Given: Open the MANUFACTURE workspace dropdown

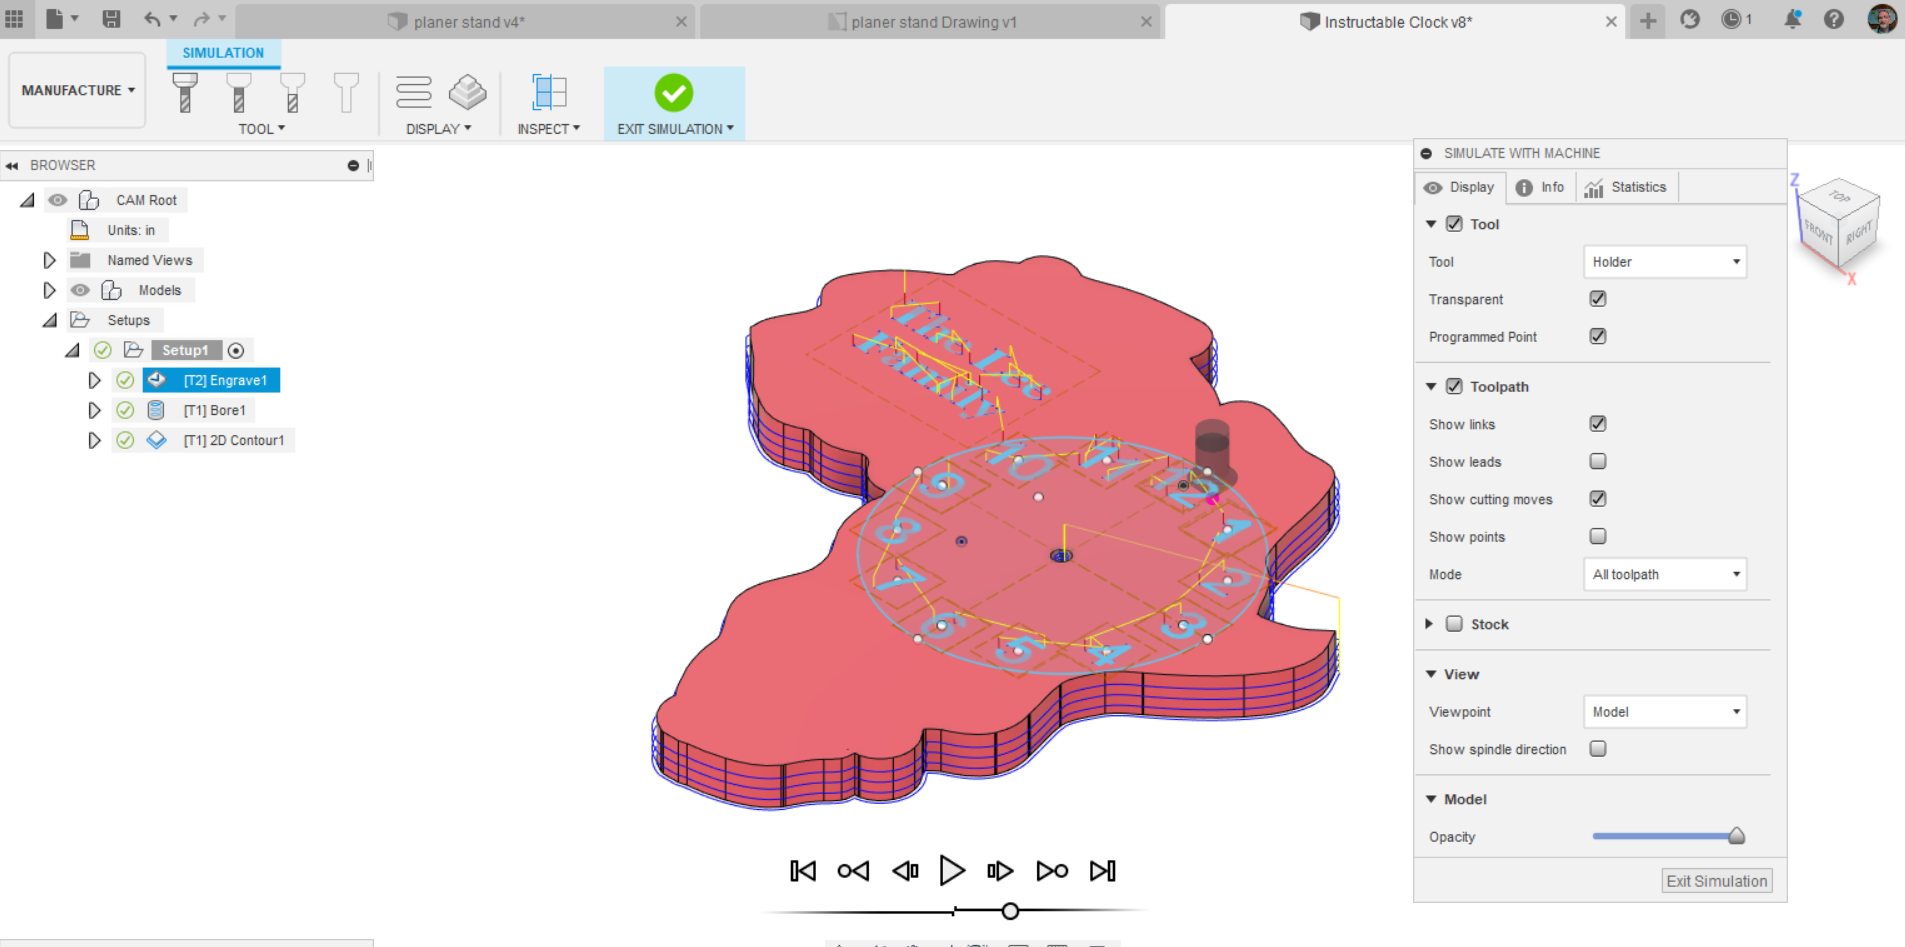Looking at the screenshot, I should [78, 90].
